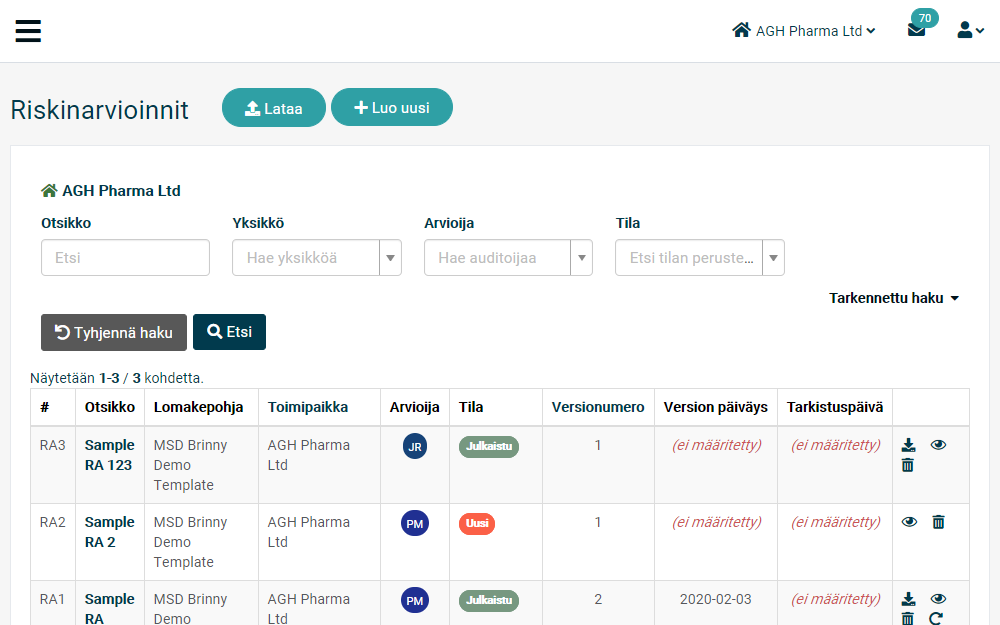This screenshot has width=1000, height=625.
Task: Click the Luo uusi button
Action: pos(392,107)
